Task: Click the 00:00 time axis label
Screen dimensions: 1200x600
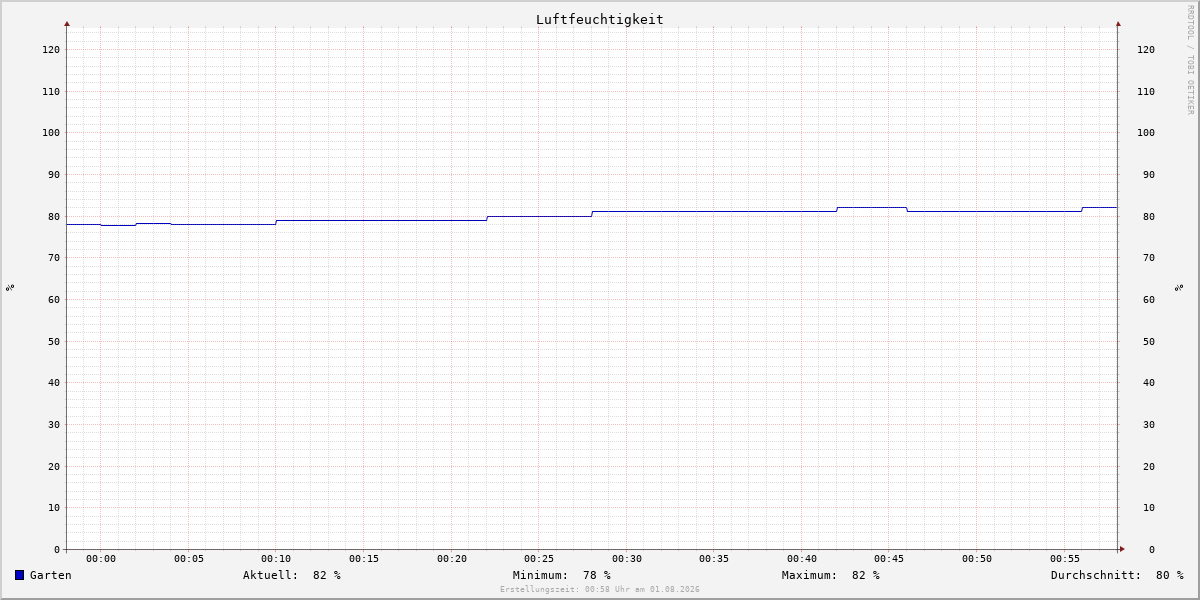Action: pos(101,559)
